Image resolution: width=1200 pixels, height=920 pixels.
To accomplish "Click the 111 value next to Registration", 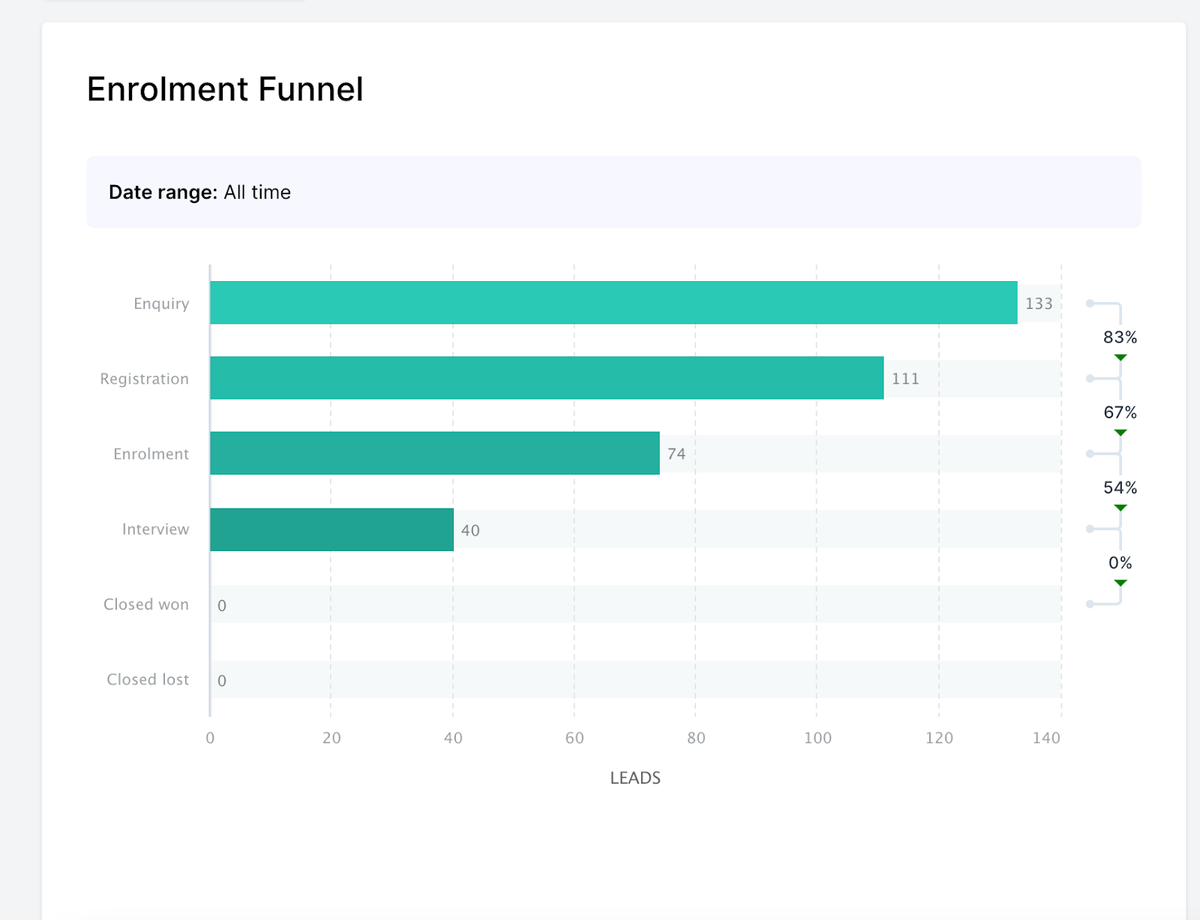I will 905,379.
